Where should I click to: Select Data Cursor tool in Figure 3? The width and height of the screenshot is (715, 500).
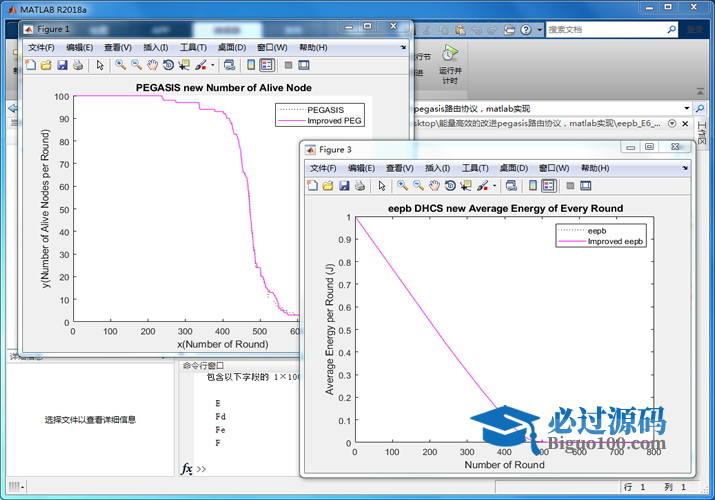click(466, 186)
